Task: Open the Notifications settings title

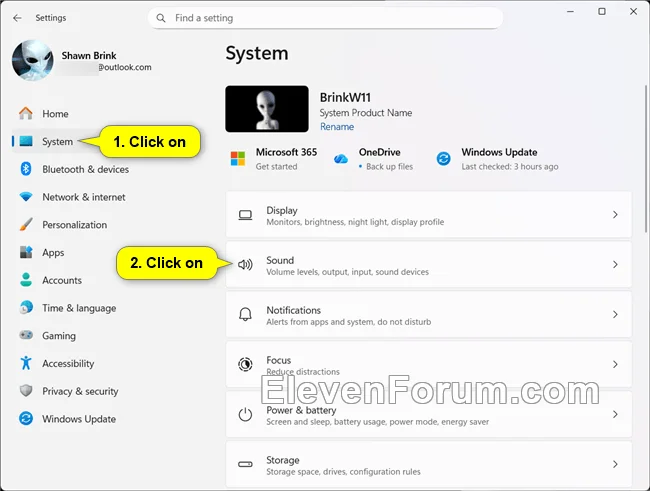Action: tap(293, 310)
